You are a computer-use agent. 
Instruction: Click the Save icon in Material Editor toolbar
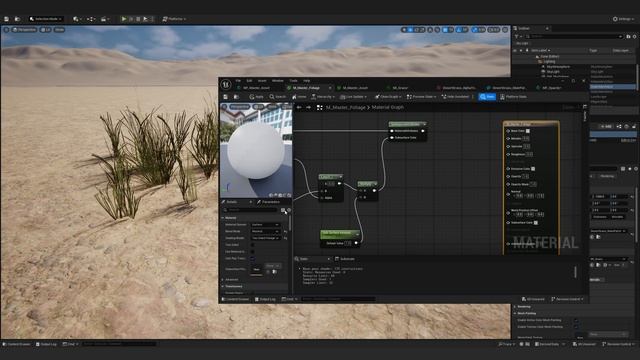tap(225, 97)
